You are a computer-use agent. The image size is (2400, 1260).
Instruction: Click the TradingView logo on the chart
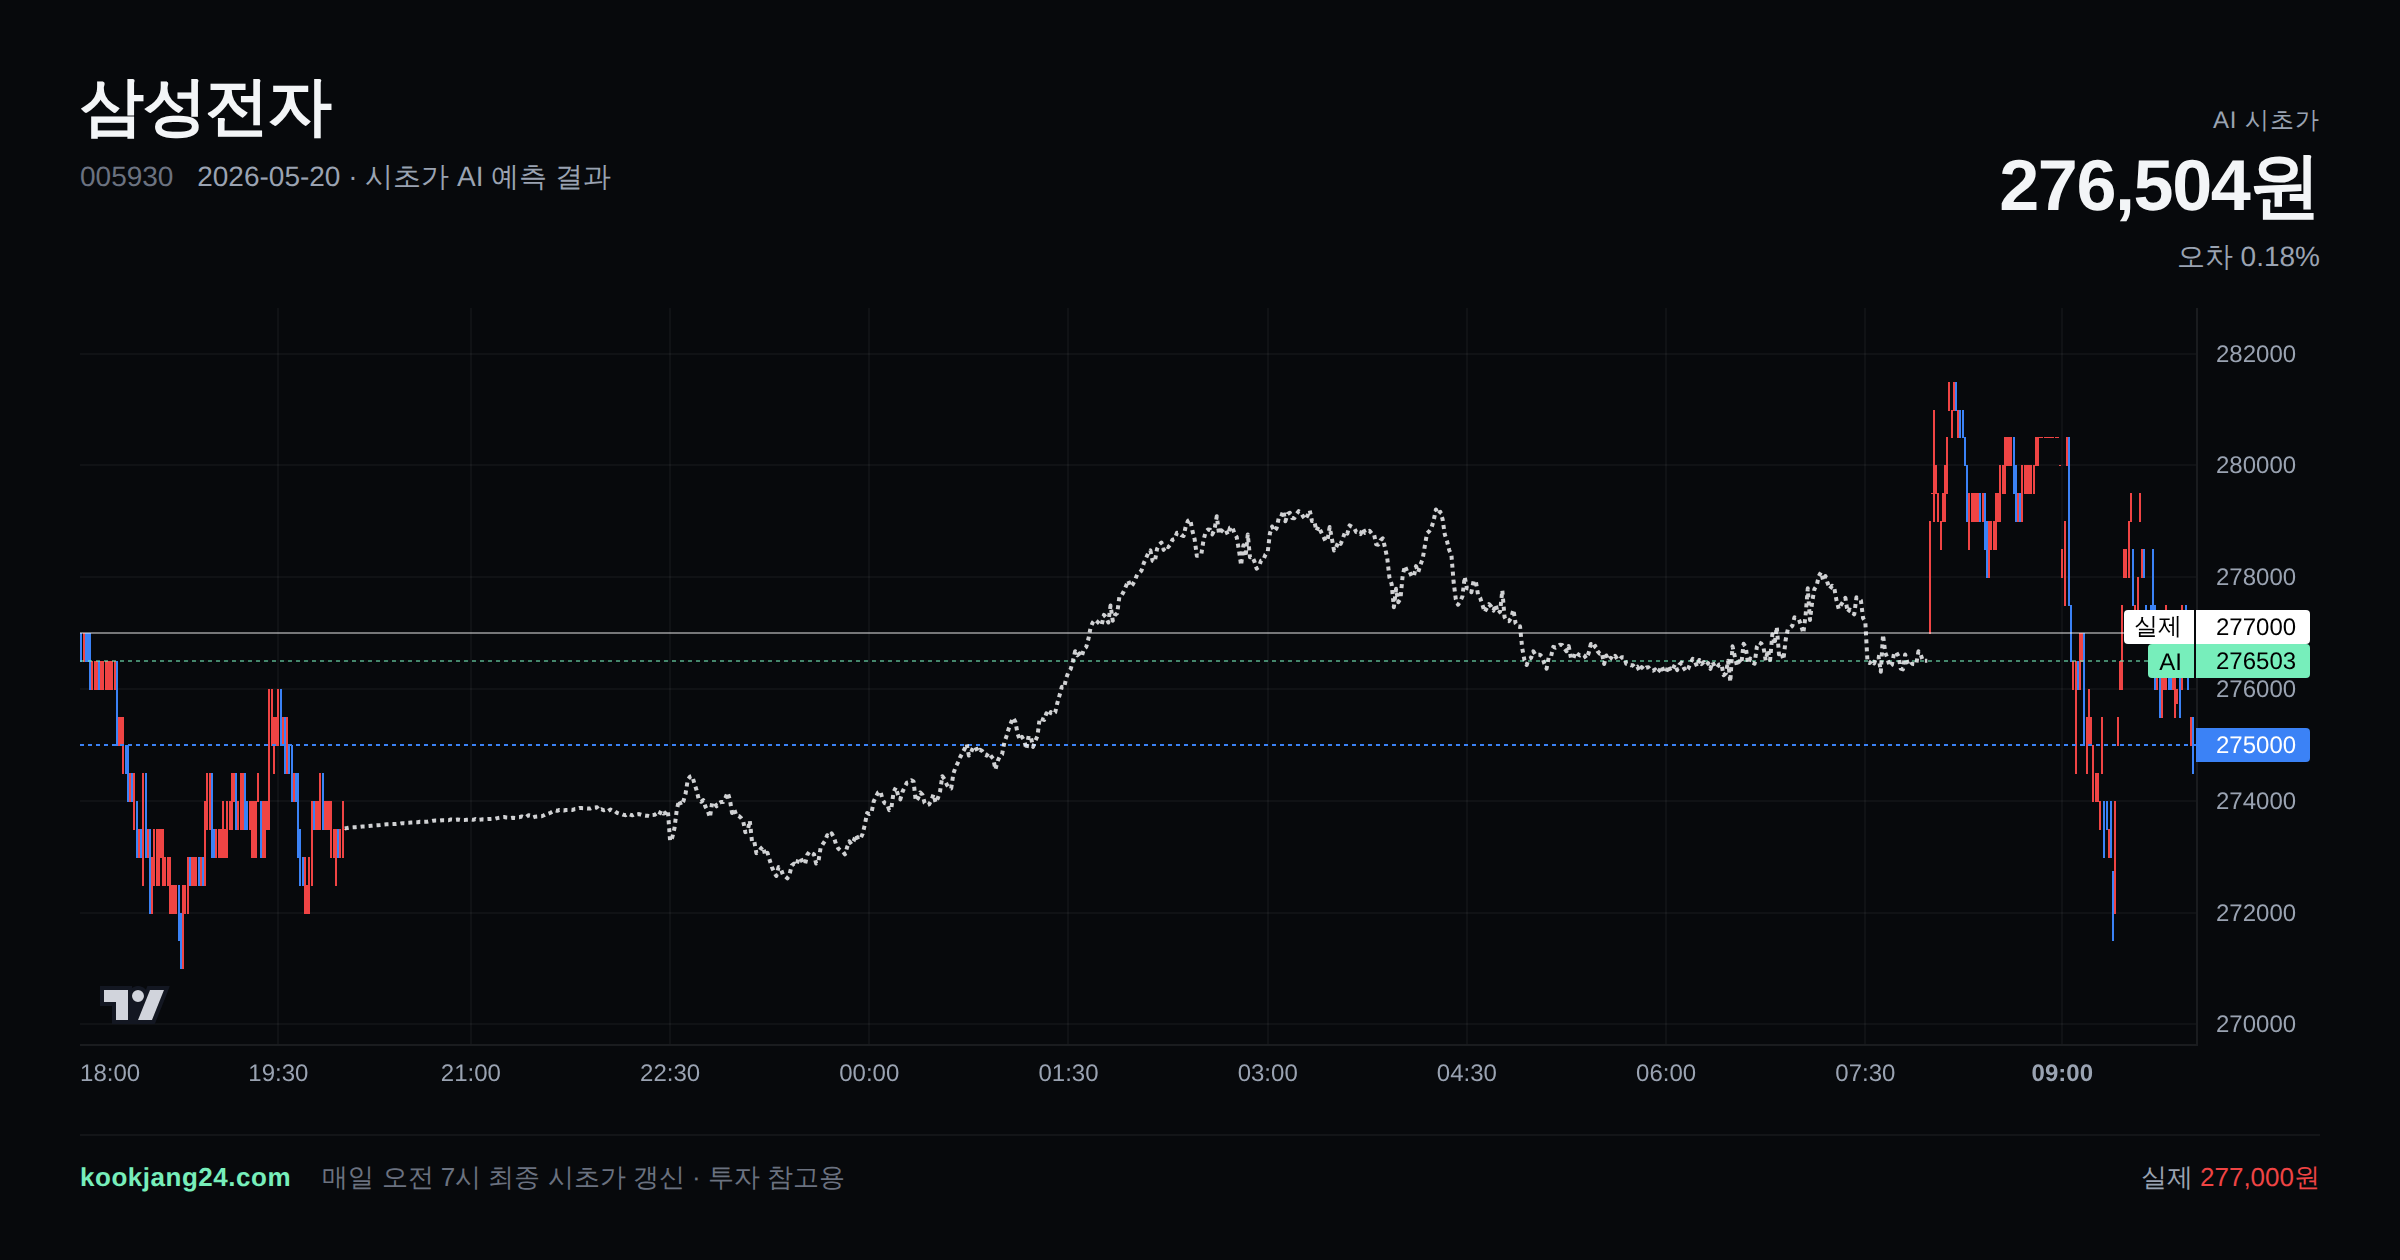133,1004
